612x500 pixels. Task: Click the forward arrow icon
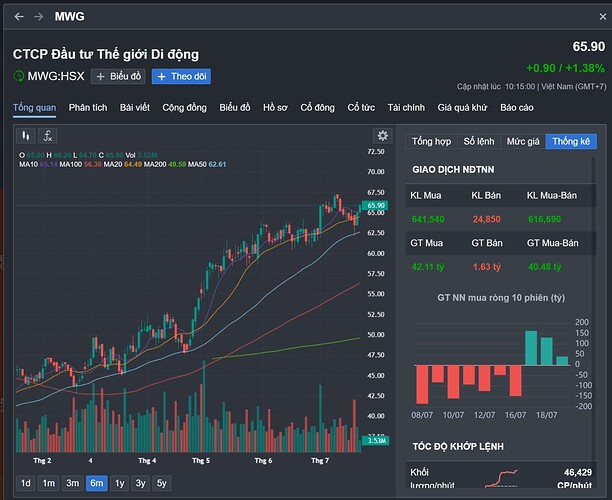click(x=38, y=17)
